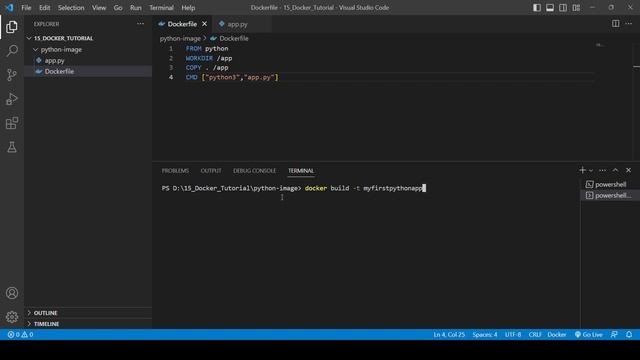
Task: Click the Explorer more actions ellipsis
Action: pyautogui.click(x=140, y=24)
